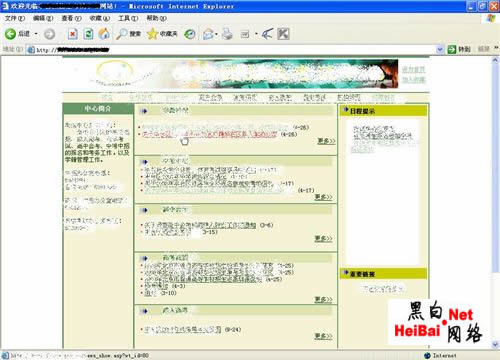The width and height of the screenshot is (500, 360).
Task: Open the short link dated (3-10)
Action: click(150, 293)
